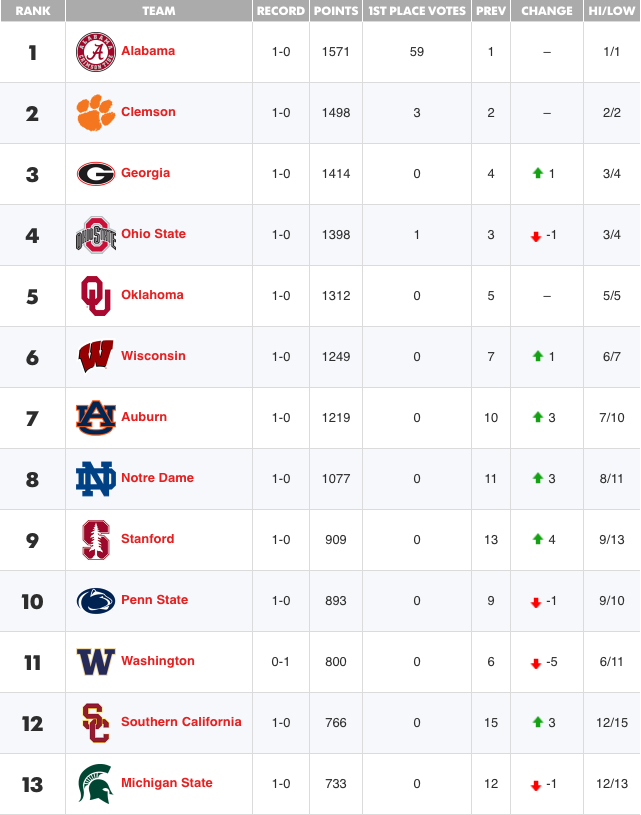The height and width of the screenshot is (815, 641).
Task: Click the Alabama Crimson Tide logo
Action: coord(96,52)
